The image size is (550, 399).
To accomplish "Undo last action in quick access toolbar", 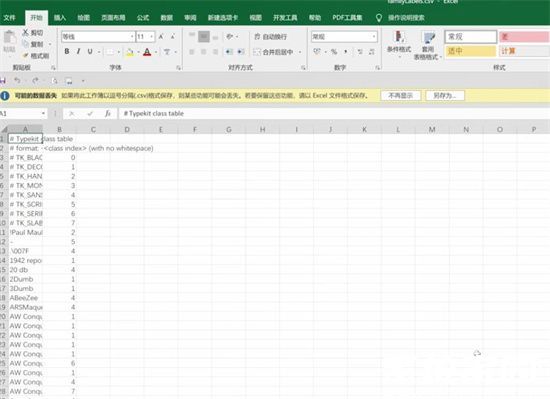I will [x=17, y=81].
